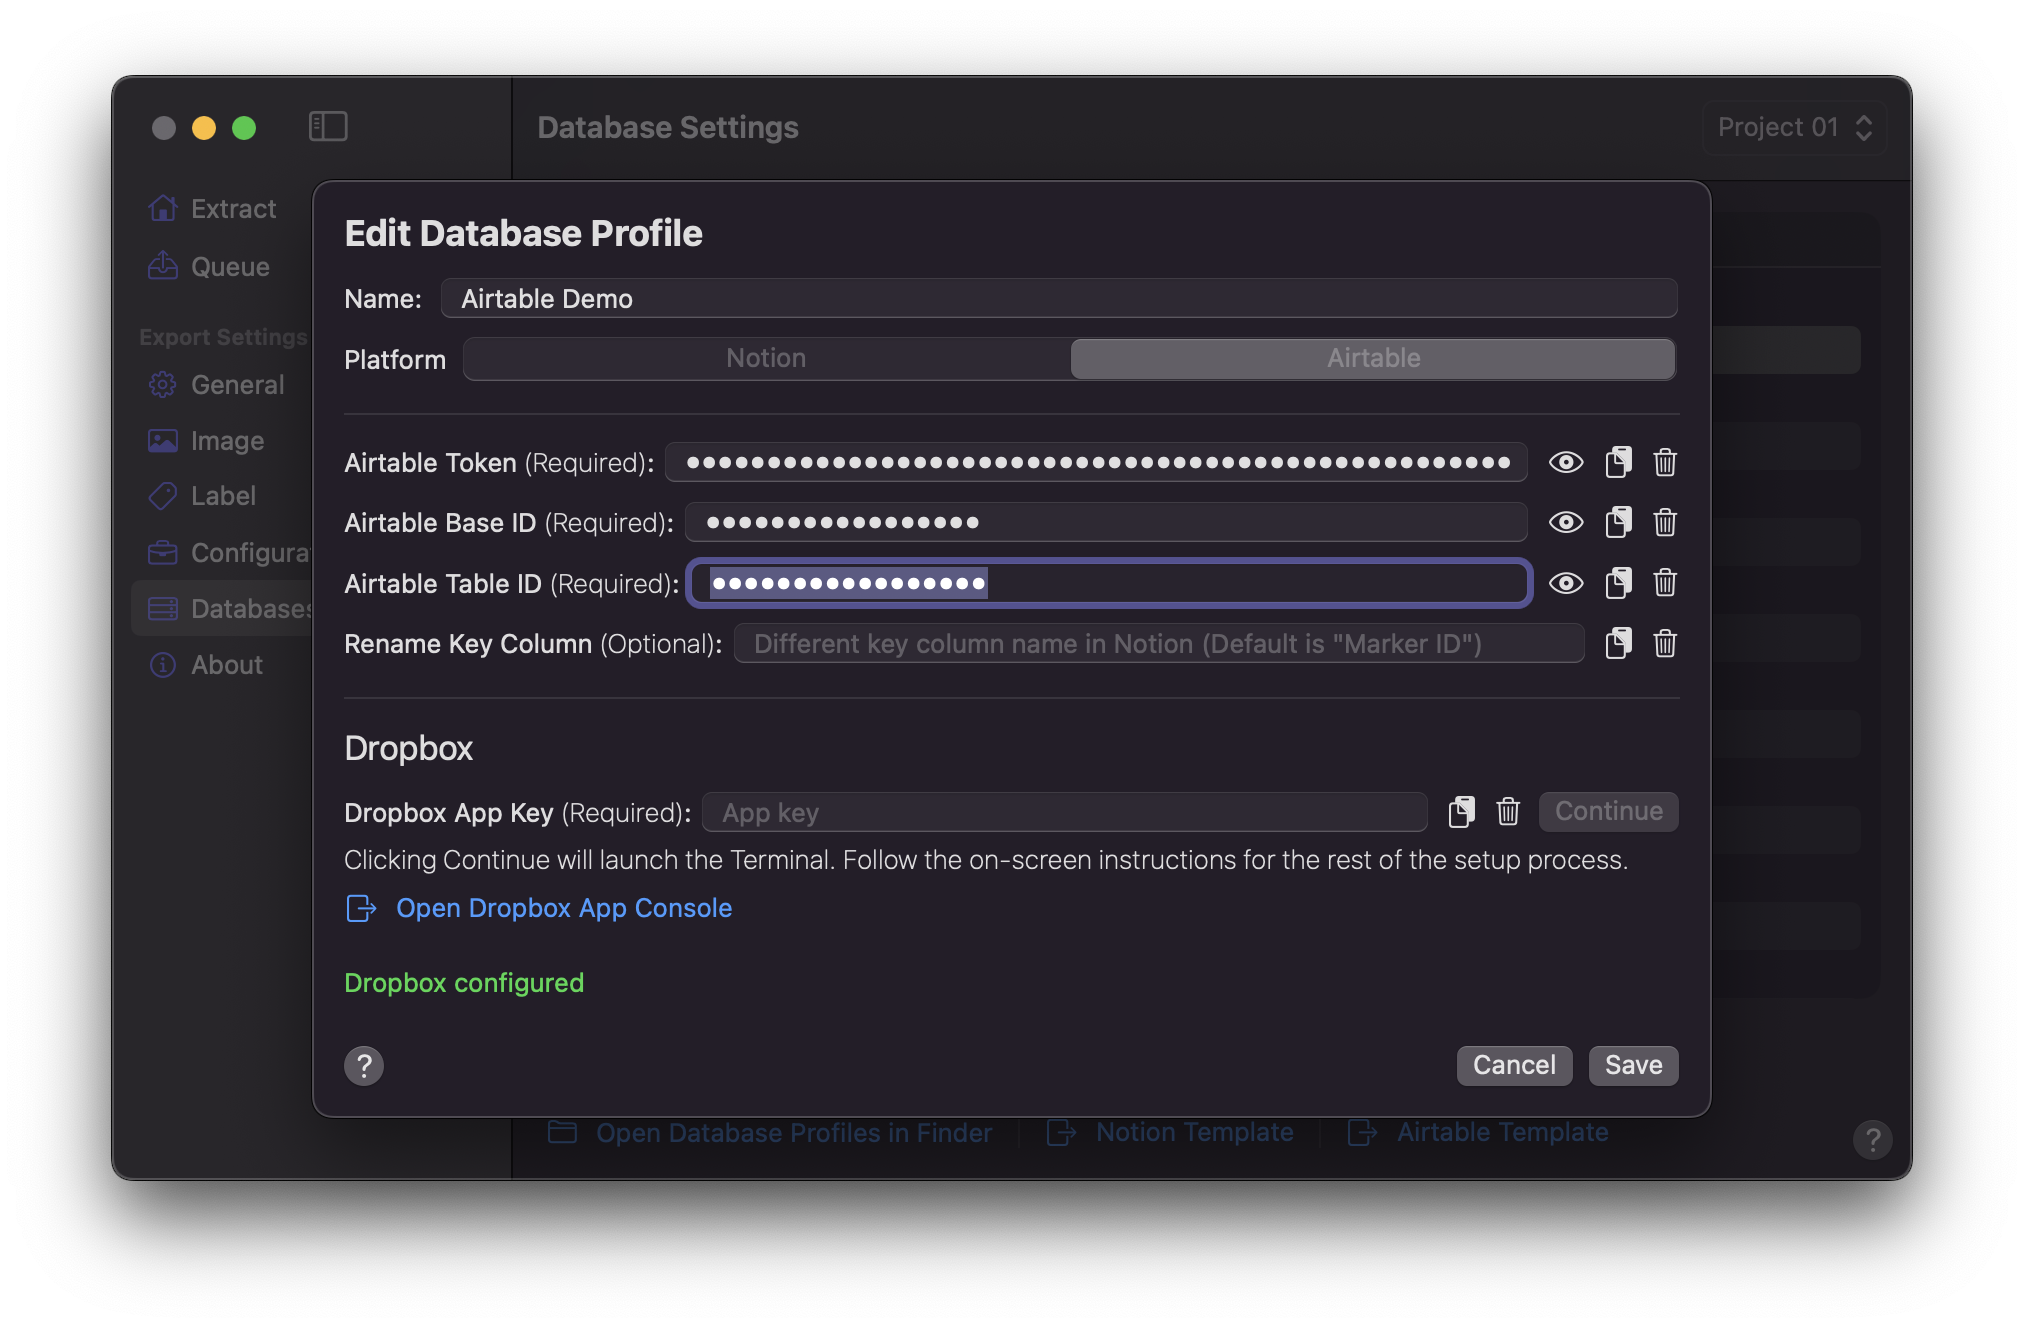Toggle visibility of Airtable Token
Image resolution: width=2024 pixels, height=1328 pixels.
pos(1565,461)
